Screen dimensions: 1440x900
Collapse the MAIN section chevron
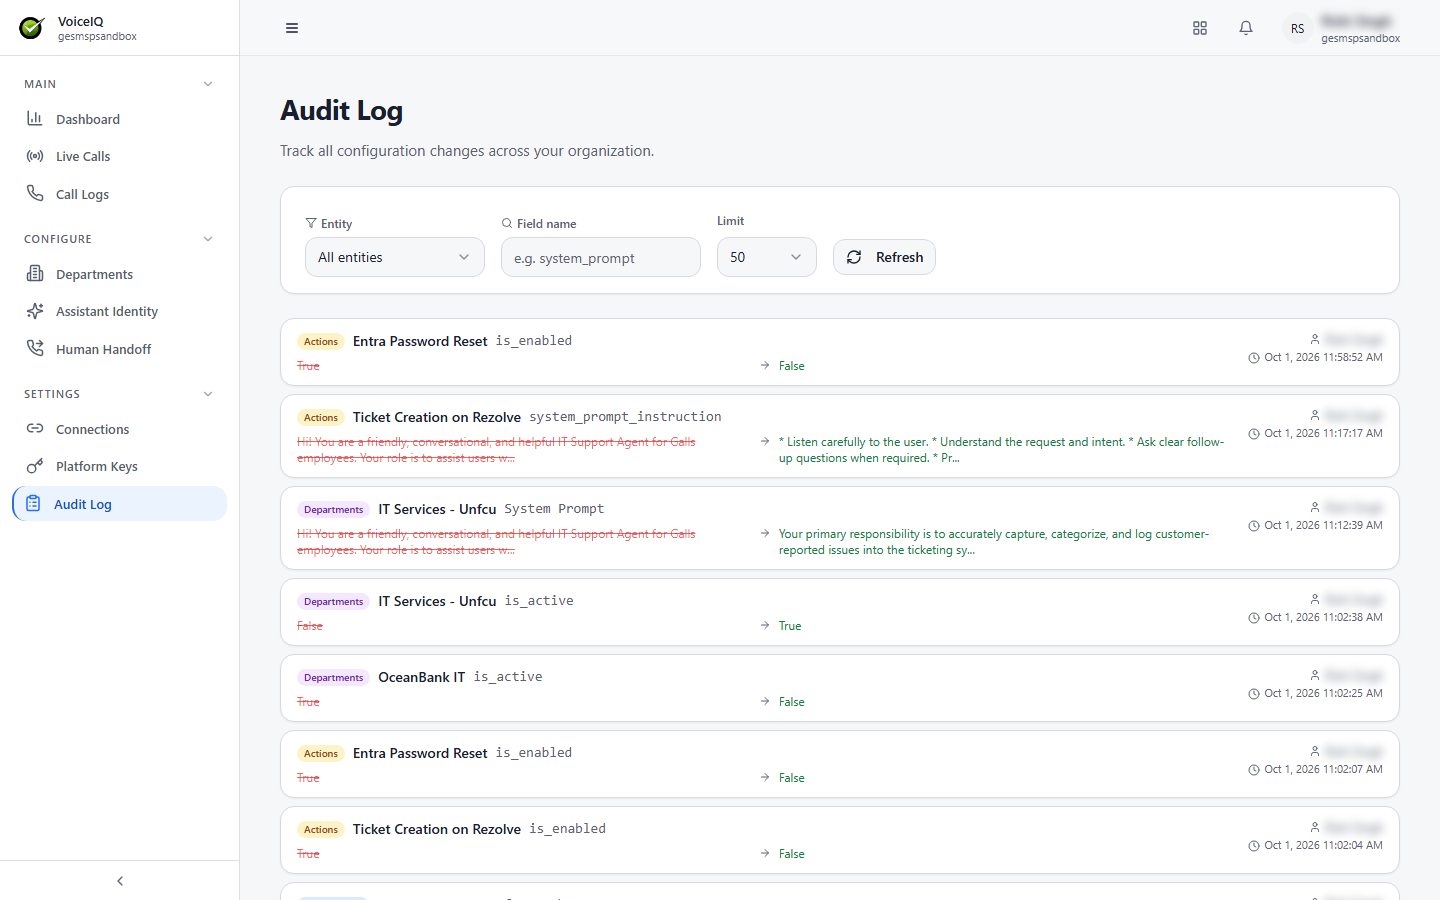208,84
